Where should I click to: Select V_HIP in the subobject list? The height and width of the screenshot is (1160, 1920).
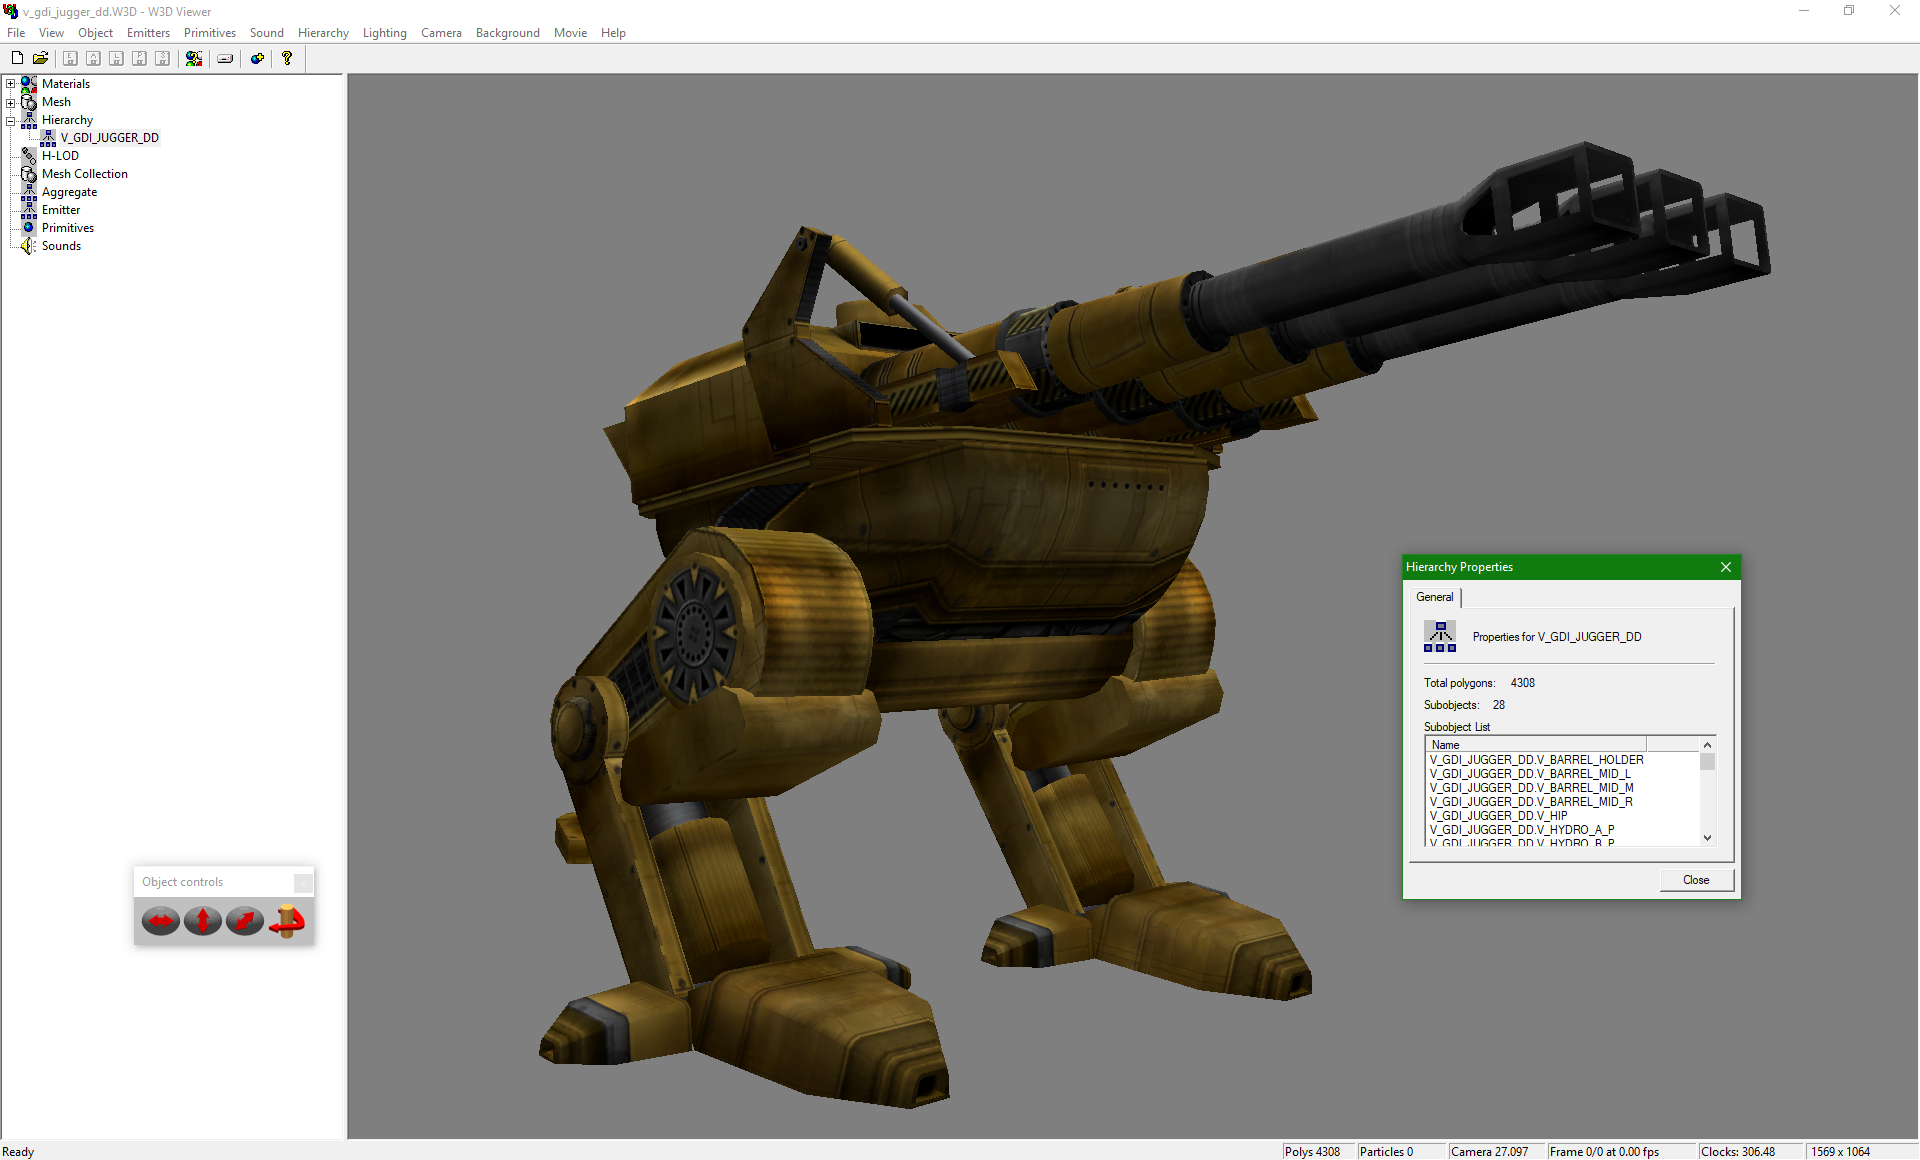(1498, 816)
